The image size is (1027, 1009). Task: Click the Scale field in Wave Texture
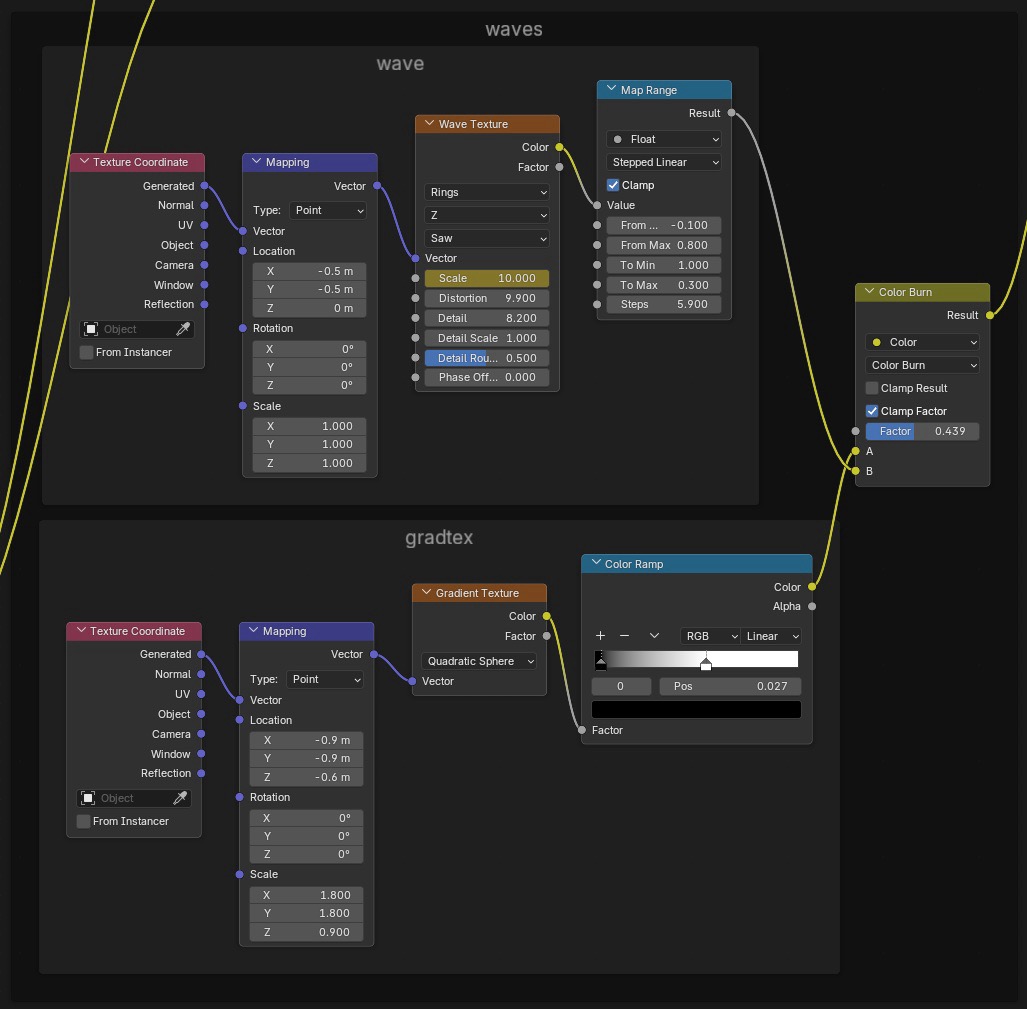point(487,278)
